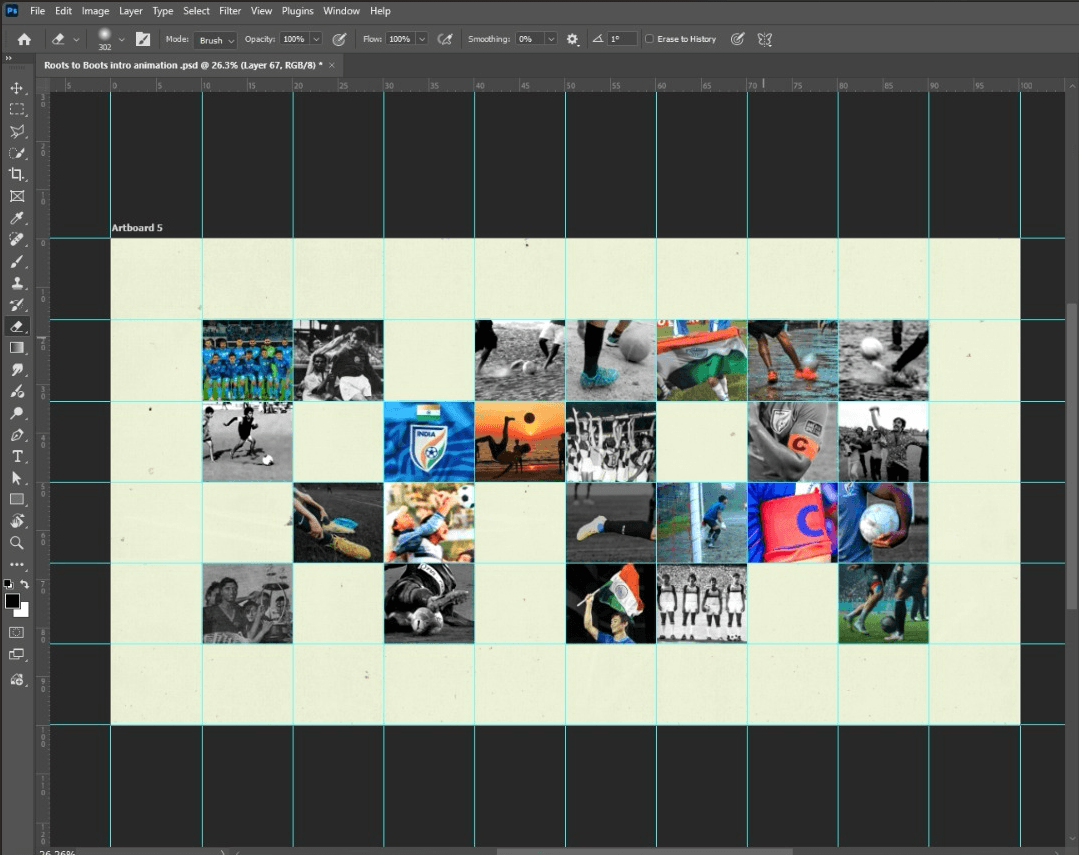
Task: Toggle the Brush Settings panel
Action: (x=143, y=39)
